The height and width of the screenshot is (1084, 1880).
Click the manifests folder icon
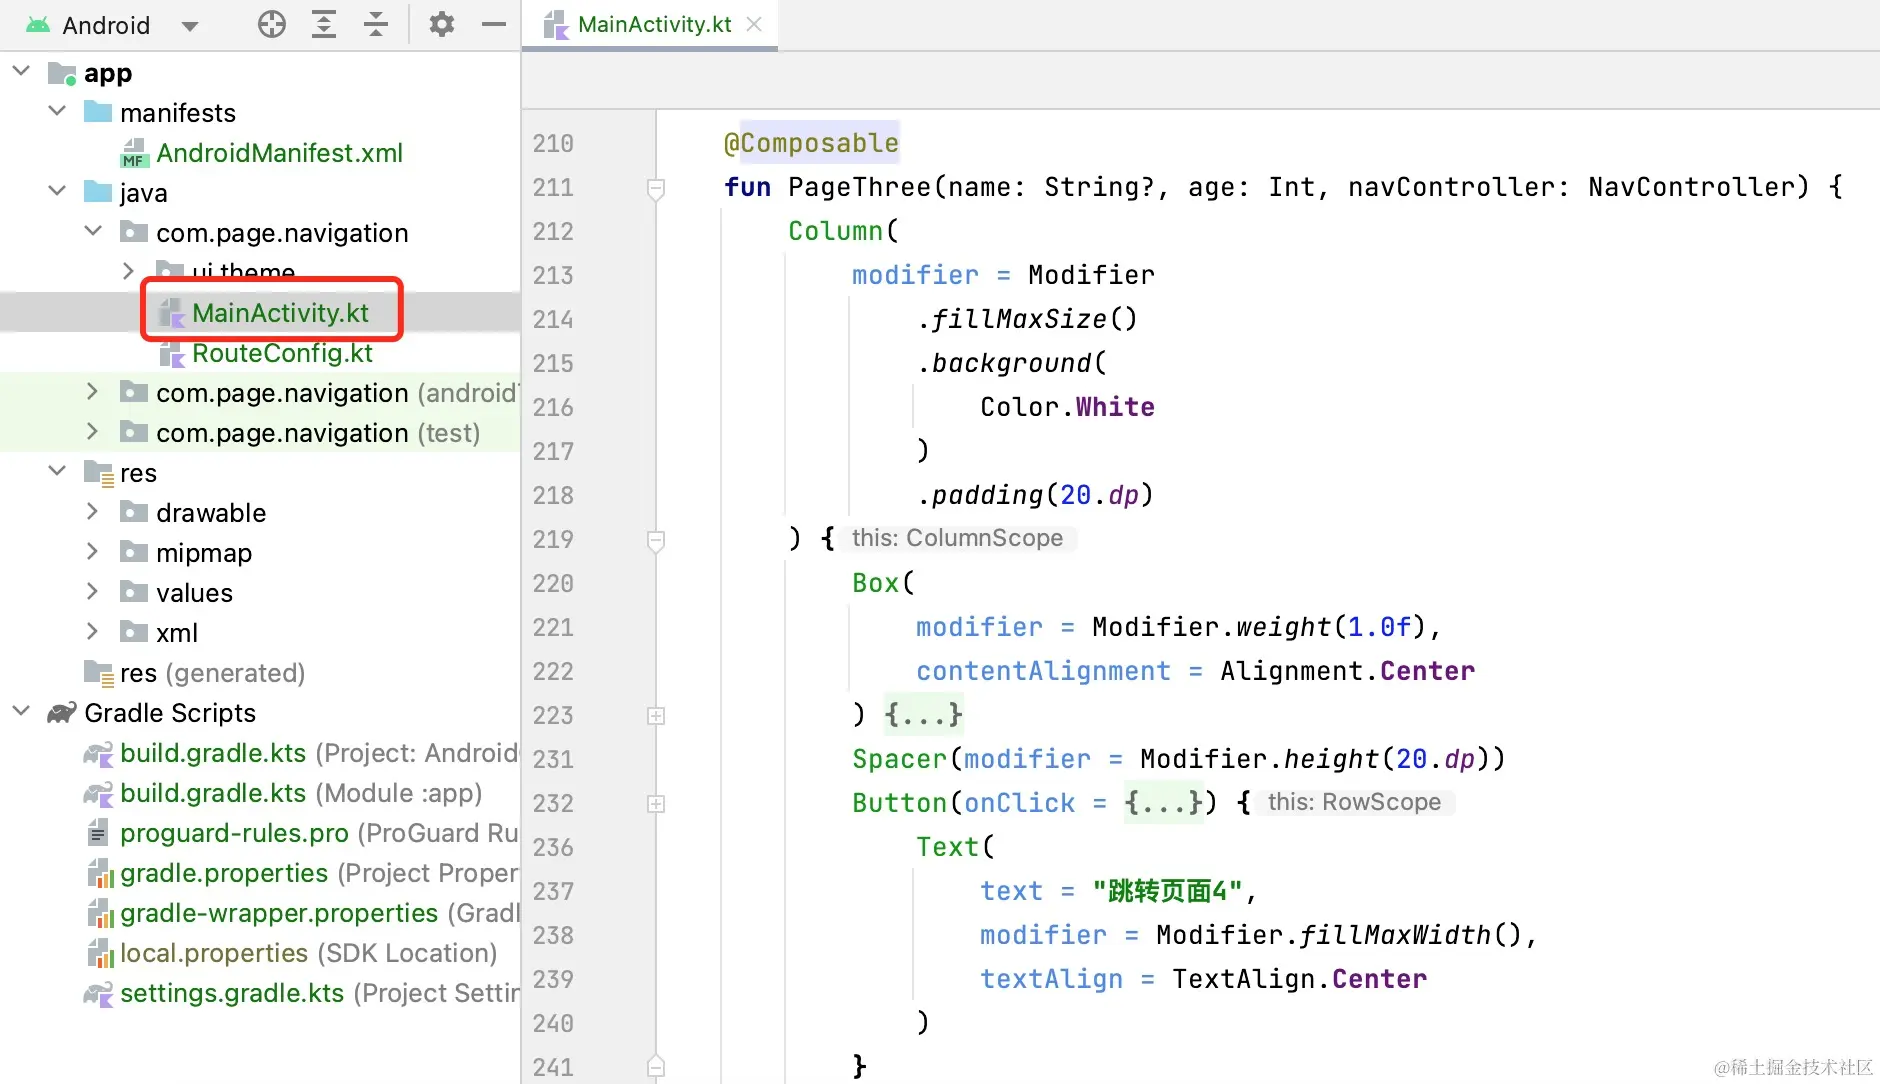pyautogui.click(x=98, y=112)
